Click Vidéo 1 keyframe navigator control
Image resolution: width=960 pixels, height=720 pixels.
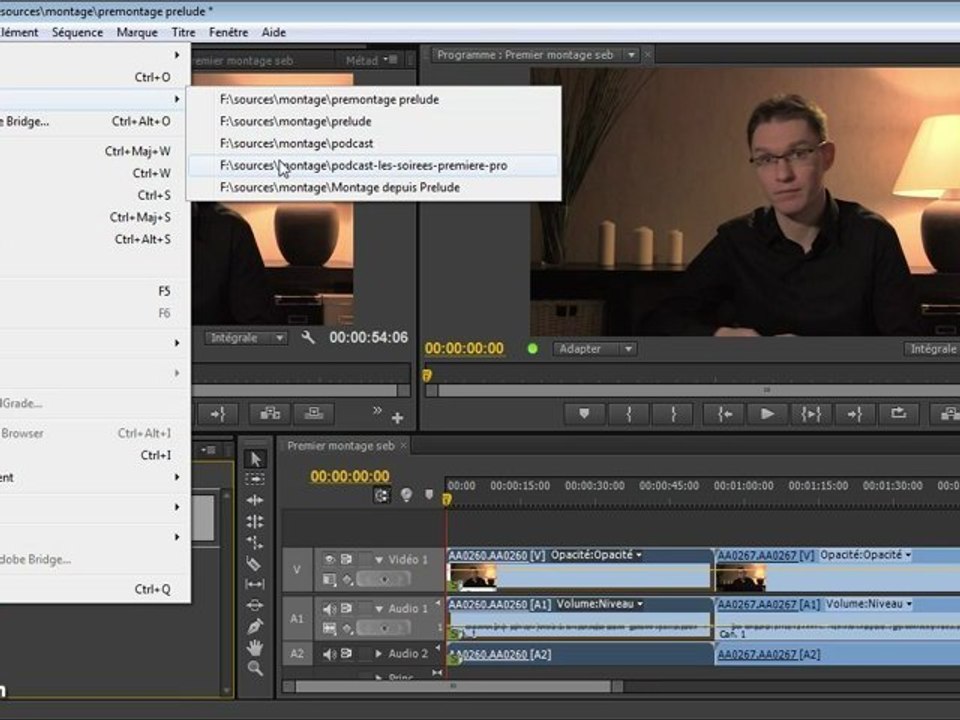click(x=384, y=579)
